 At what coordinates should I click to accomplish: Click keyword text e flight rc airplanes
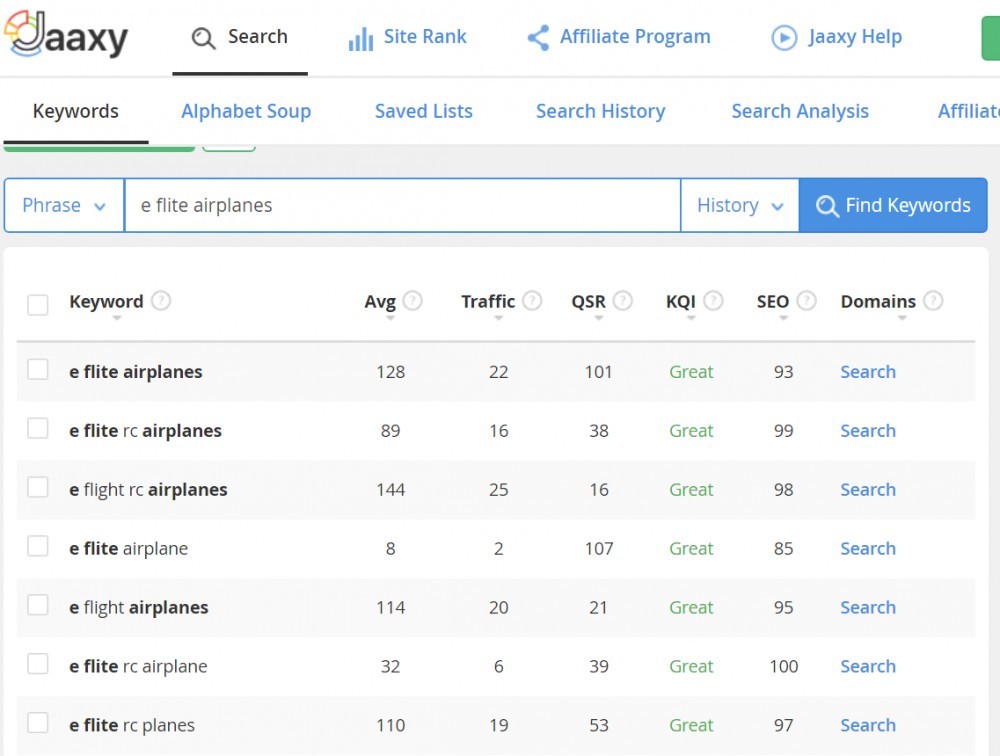pyautogui.click(x=148, y=489)
